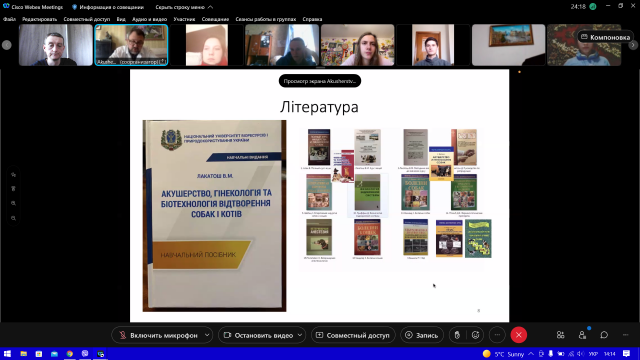Select first participant video thumbnail
Viewport: 640px width, 360px height.
56,45
